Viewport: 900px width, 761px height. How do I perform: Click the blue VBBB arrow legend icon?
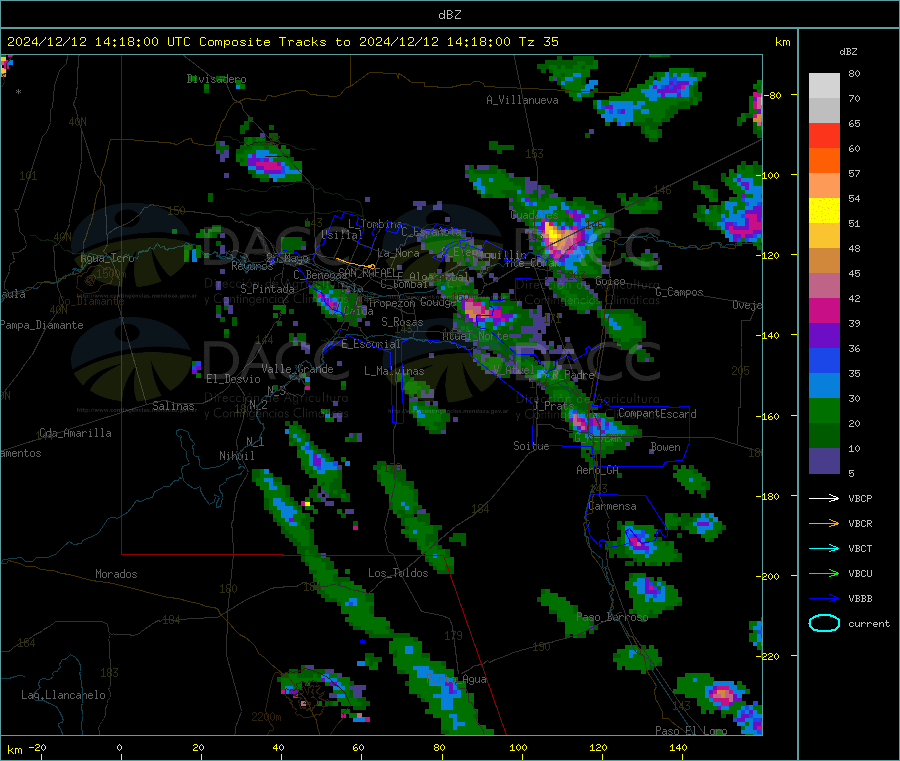pos(824,598)
